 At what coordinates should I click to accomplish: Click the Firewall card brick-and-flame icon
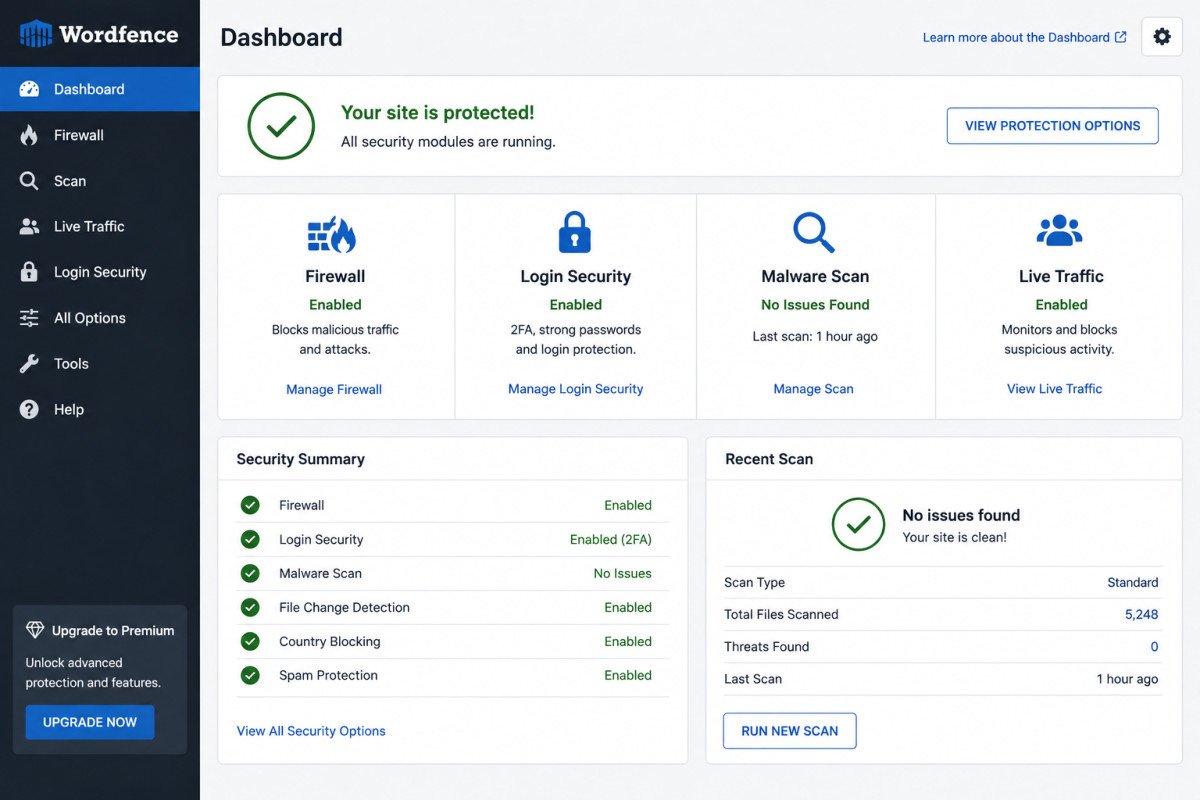(x=332, y=234)
